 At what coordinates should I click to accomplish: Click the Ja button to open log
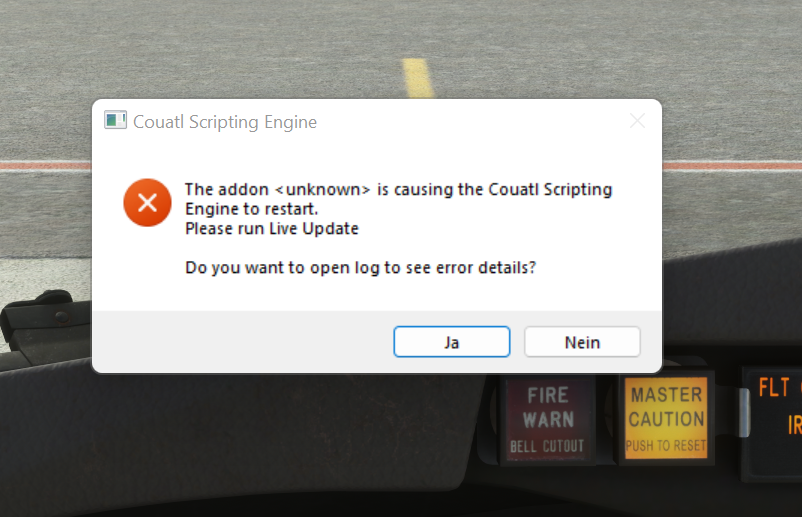coord(452,342)
